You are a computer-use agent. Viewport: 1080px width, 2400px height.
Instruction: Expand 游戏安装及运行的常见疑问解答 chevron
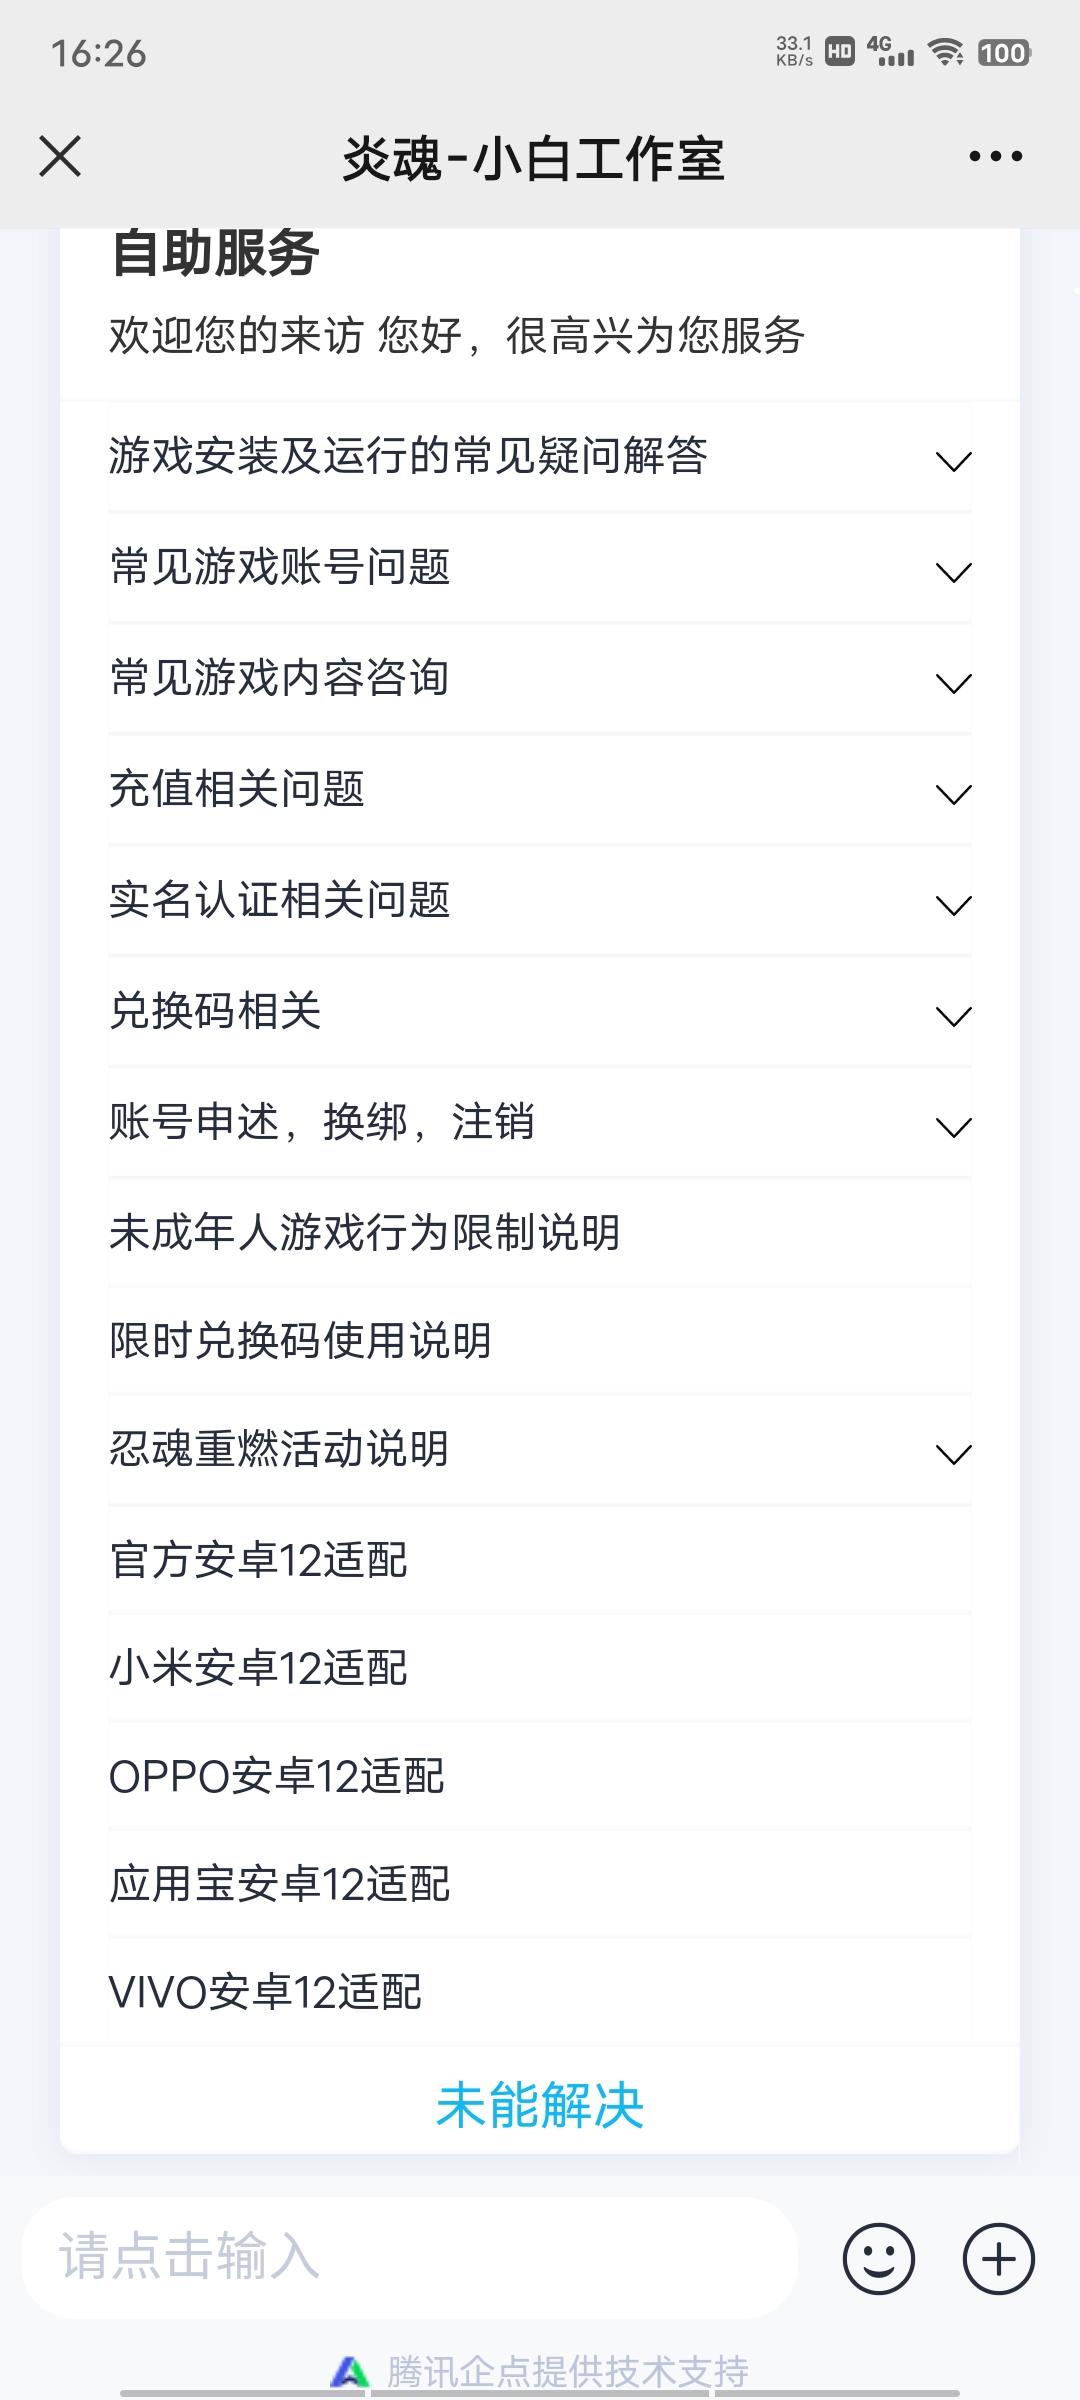tap(953, 461)
